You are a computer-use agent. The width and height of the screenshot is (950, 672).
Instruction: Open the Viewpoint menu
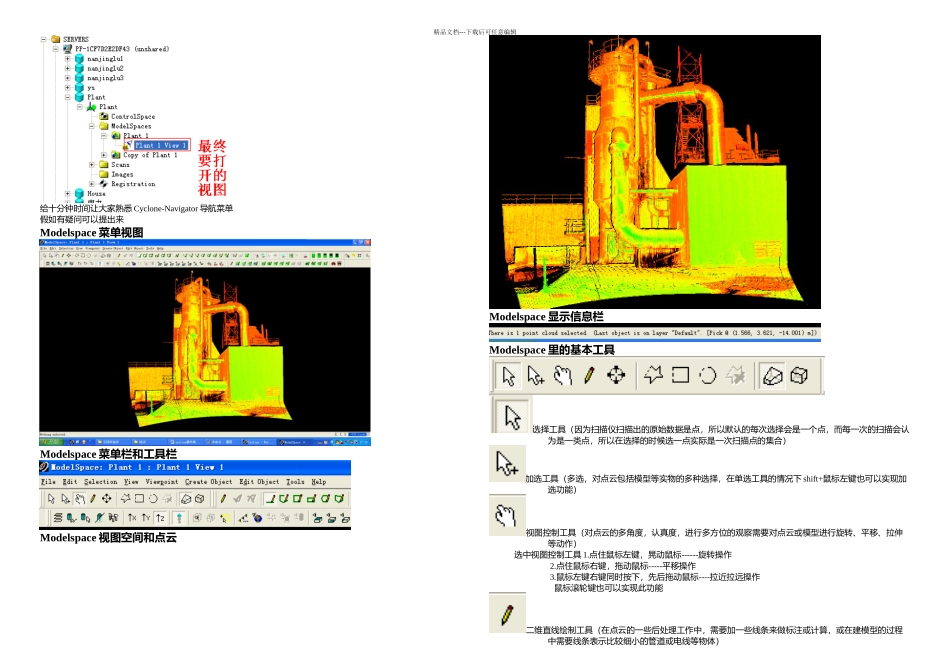pyautogui.click(x=162, y=482)
